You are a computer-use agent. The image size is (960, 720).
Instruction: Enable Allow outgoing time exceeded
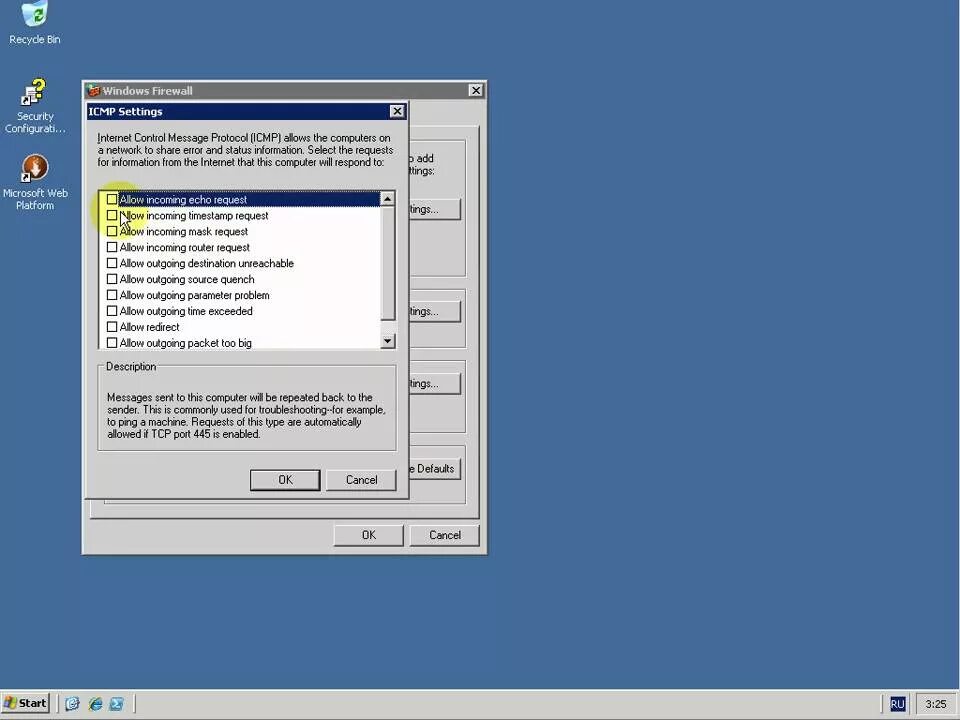pyautogui.click(x=111, y=311)
